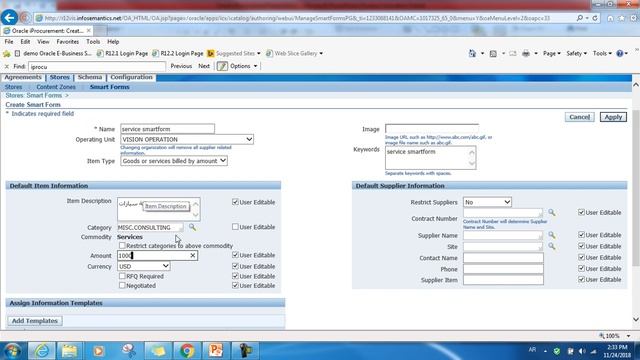This screenshot has height=360, width=640.
Task: Toggle Amount User Editable checkbox
Action: pos(235,255)
